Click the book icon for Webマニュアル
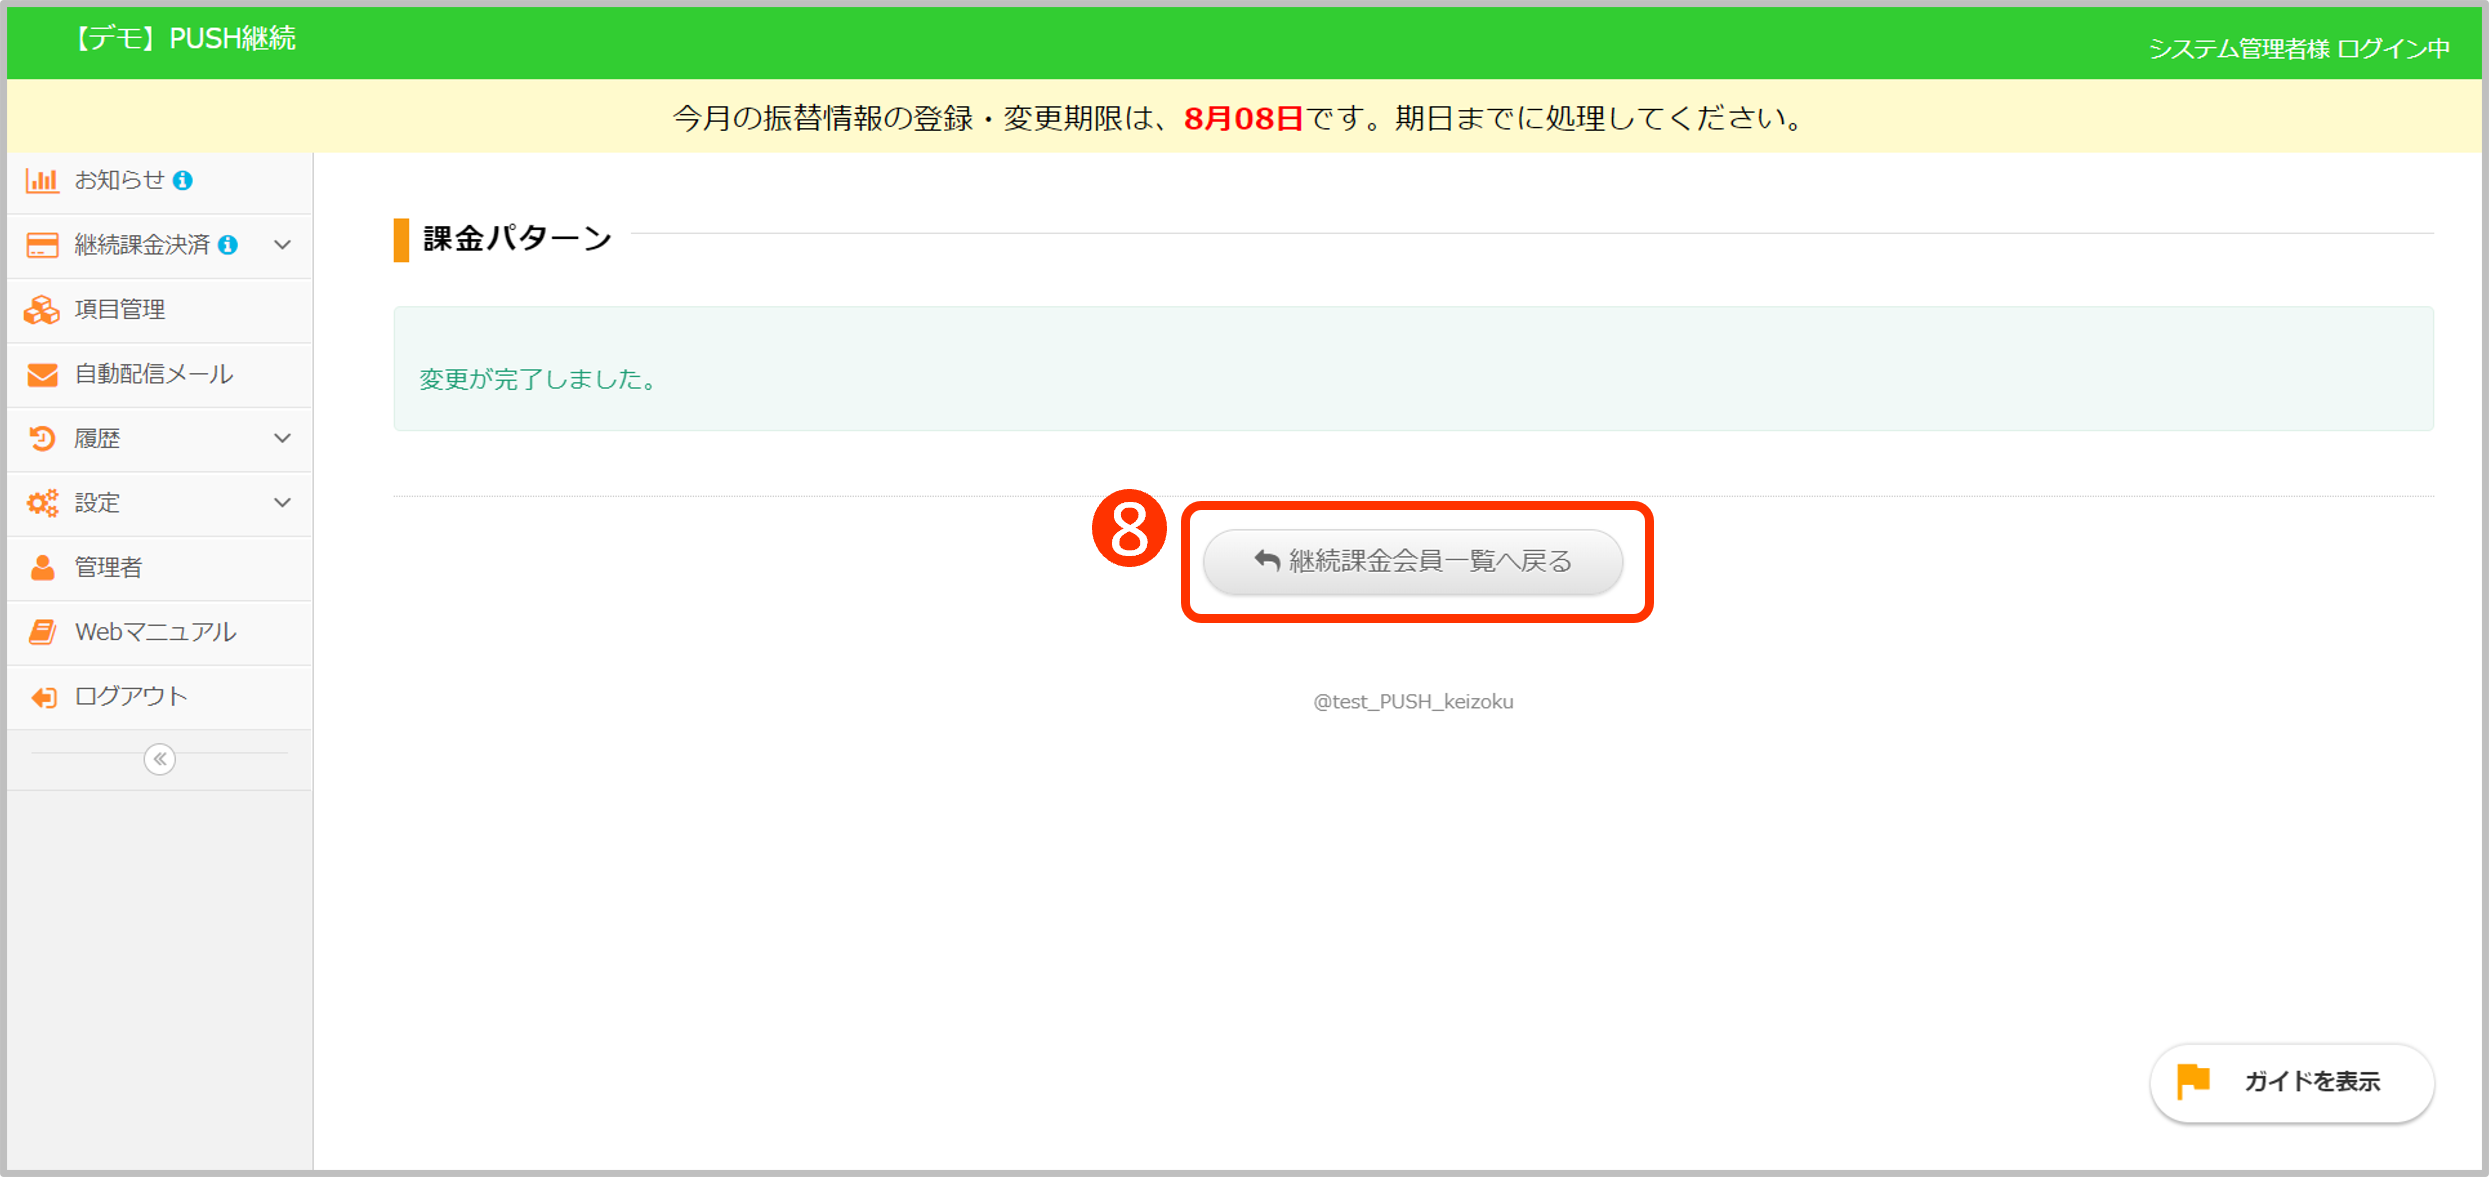2489x1177 pixels. coord(42,632)
